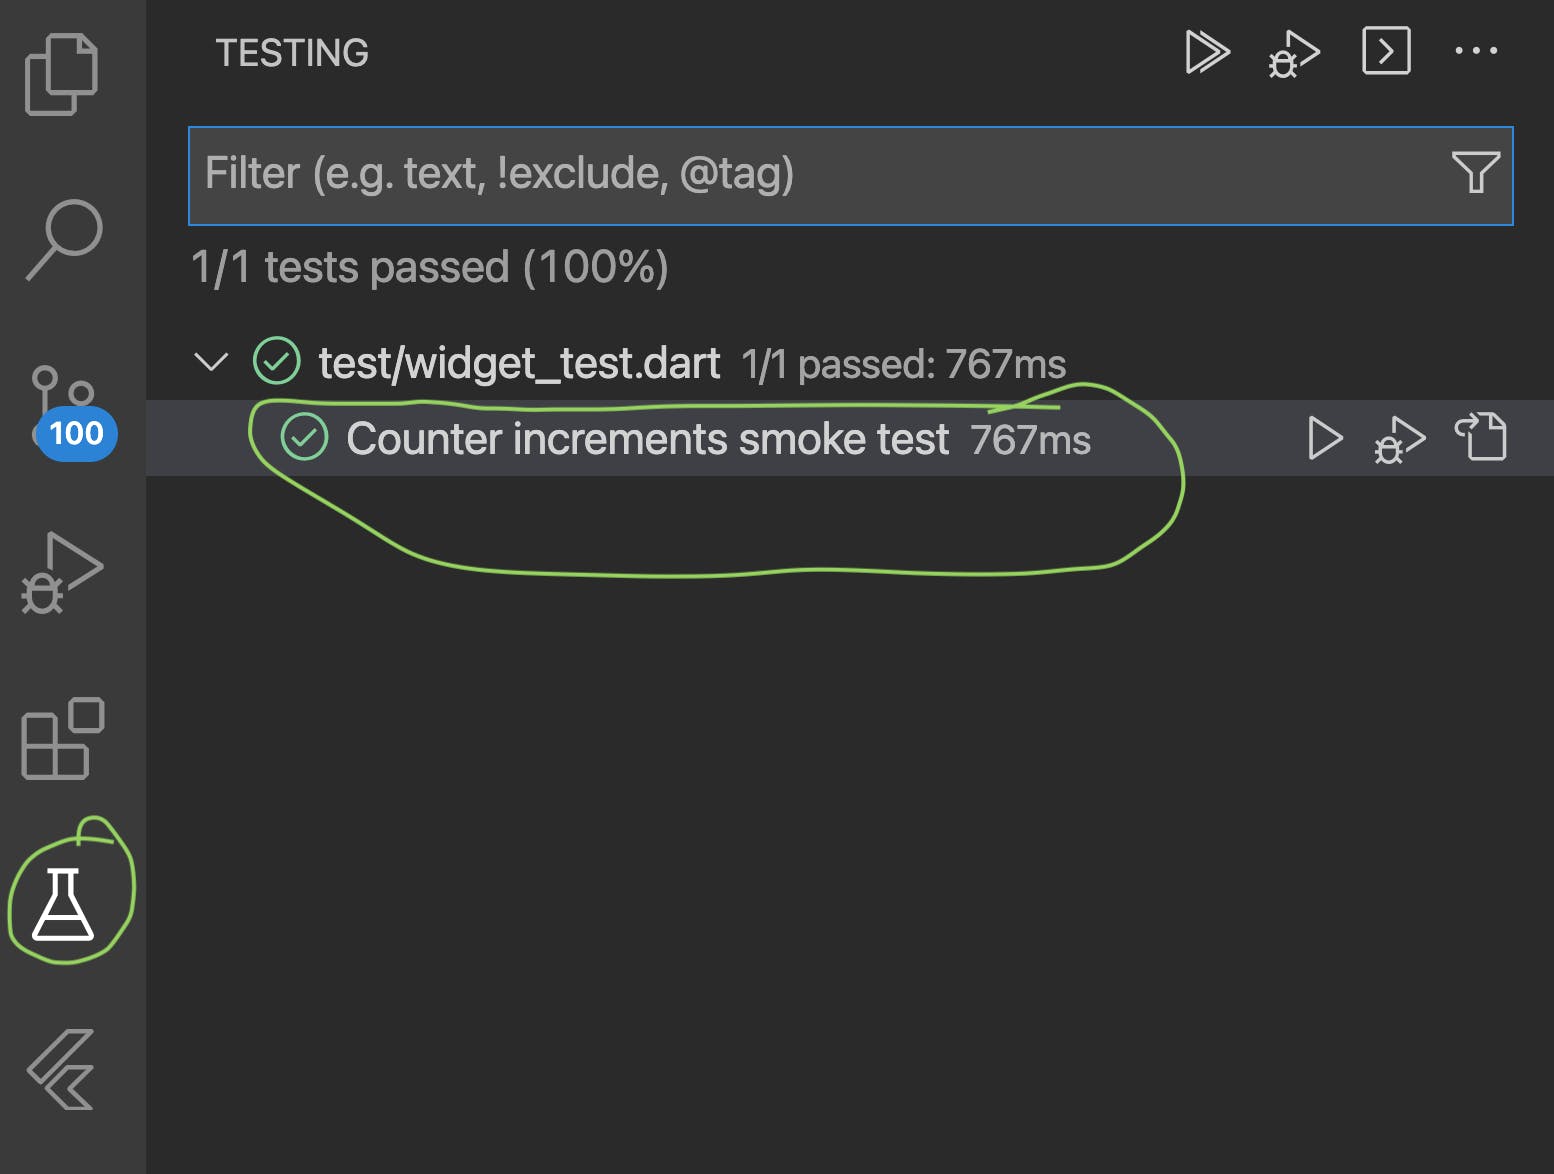Open Run and Debug view
Screen dimensions: 1554x1174
[61, 572]
